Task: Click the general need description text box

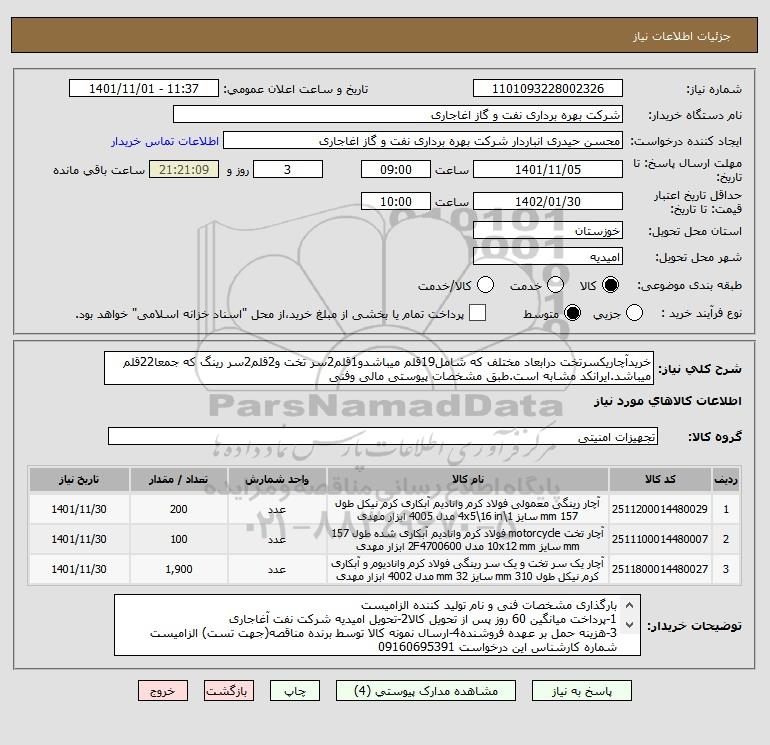Action: pos(379,368)
